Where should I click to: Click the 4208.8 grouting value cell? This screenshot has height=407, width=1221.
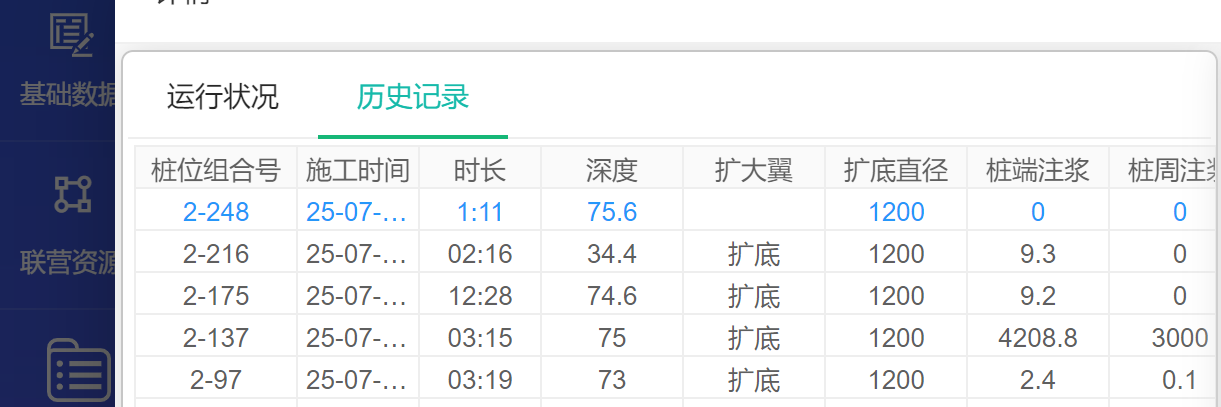(x=1037, y=338)
